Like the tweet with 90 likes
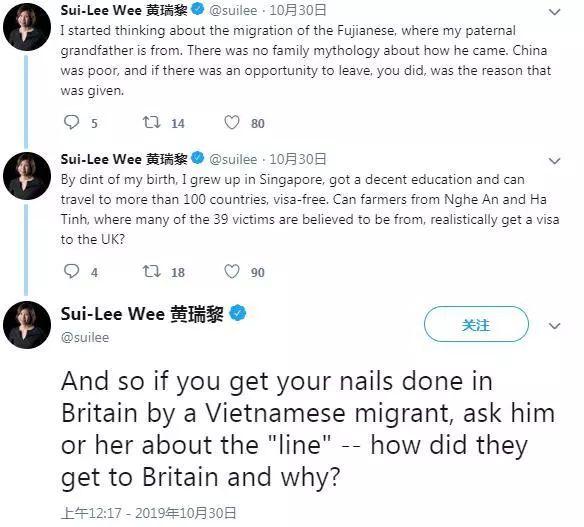Image resolution: width=584 pixels, height=527 pixels. pyautogui.click(x=232, y=271)
